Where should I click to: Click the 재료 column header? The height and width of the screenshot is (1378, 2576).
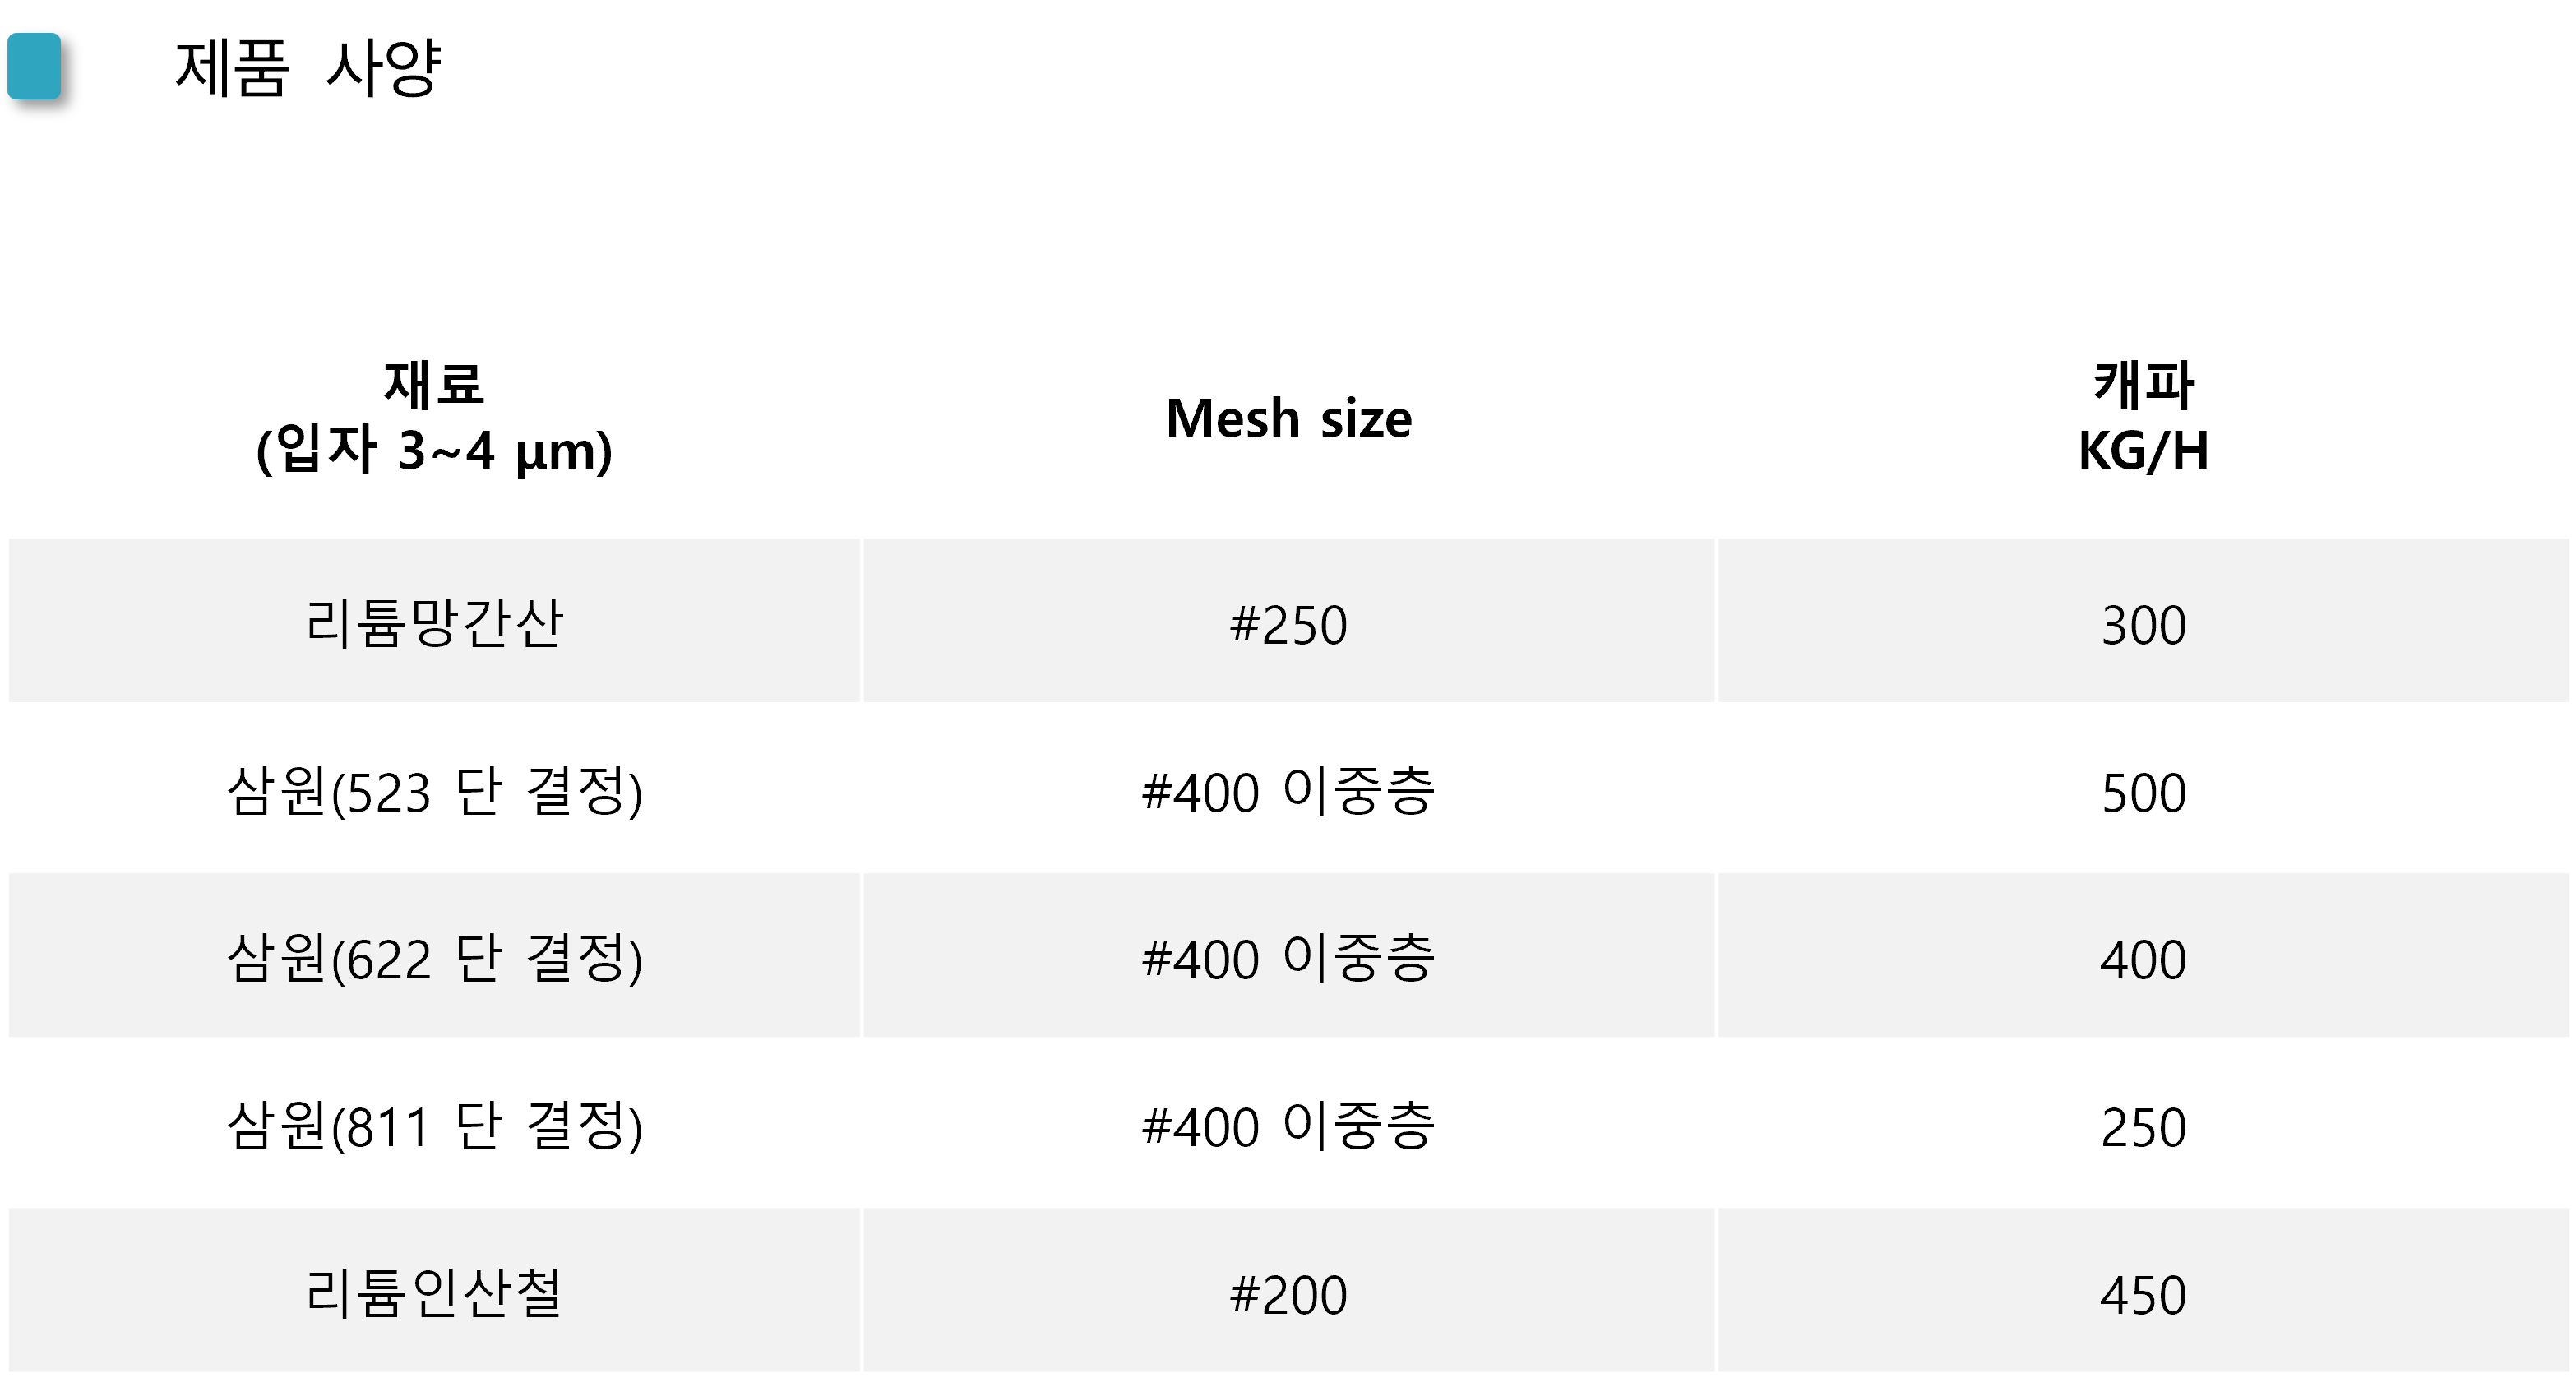434,385
